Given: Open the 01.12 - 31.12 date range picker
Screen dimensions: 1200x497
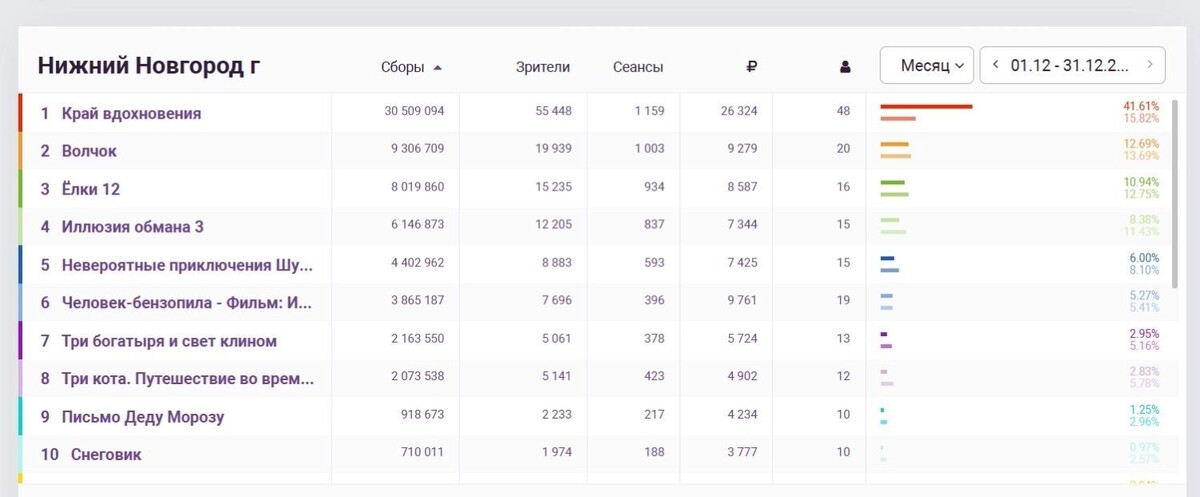Looking at the screenshot, I should point(1069,65).
